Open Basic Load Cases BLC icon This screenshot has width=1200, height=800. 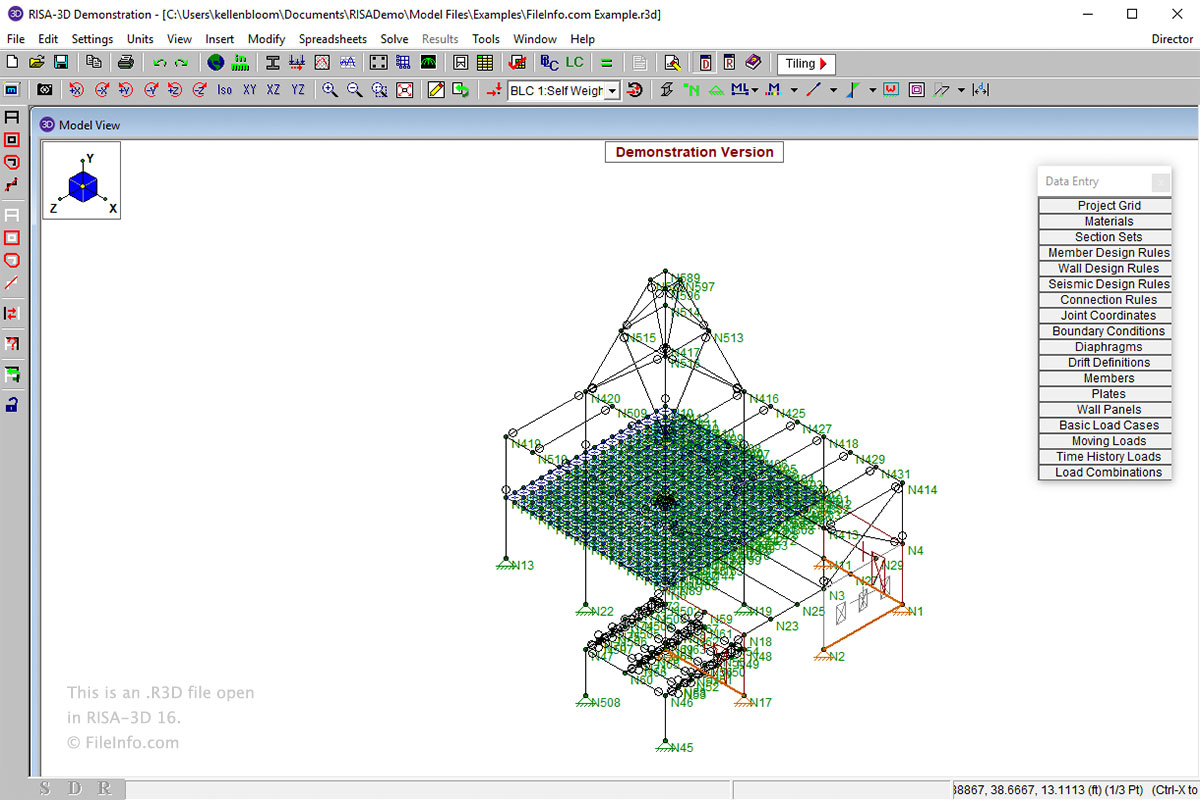[549, 63]
